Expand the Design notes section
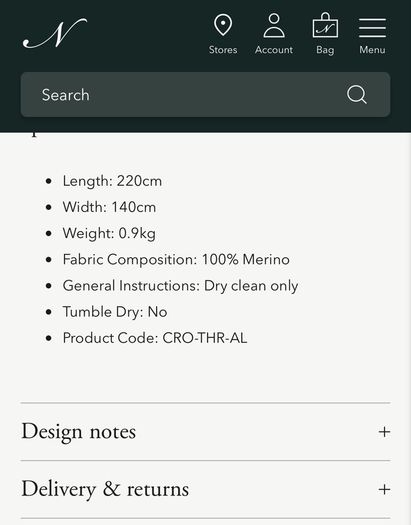The image size is (411, 525). tap(206, 432)
